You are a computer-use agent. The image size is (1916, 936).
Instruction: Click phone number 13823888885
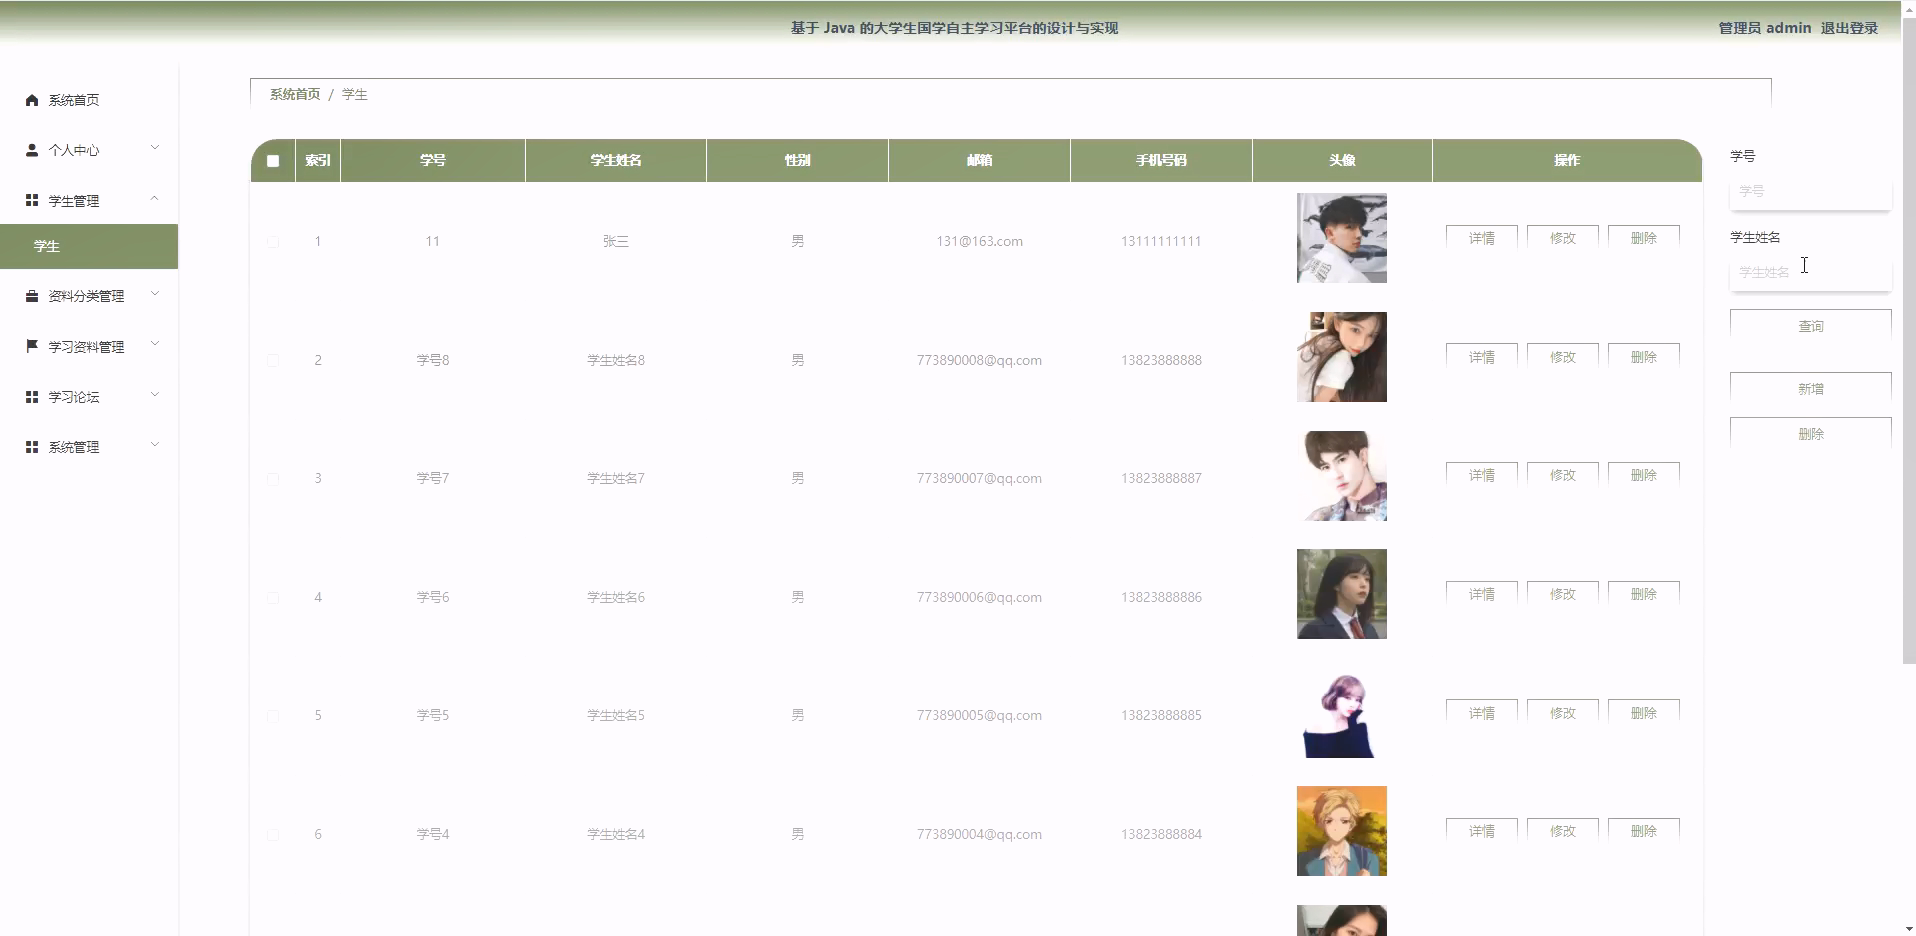point(1161,715)
